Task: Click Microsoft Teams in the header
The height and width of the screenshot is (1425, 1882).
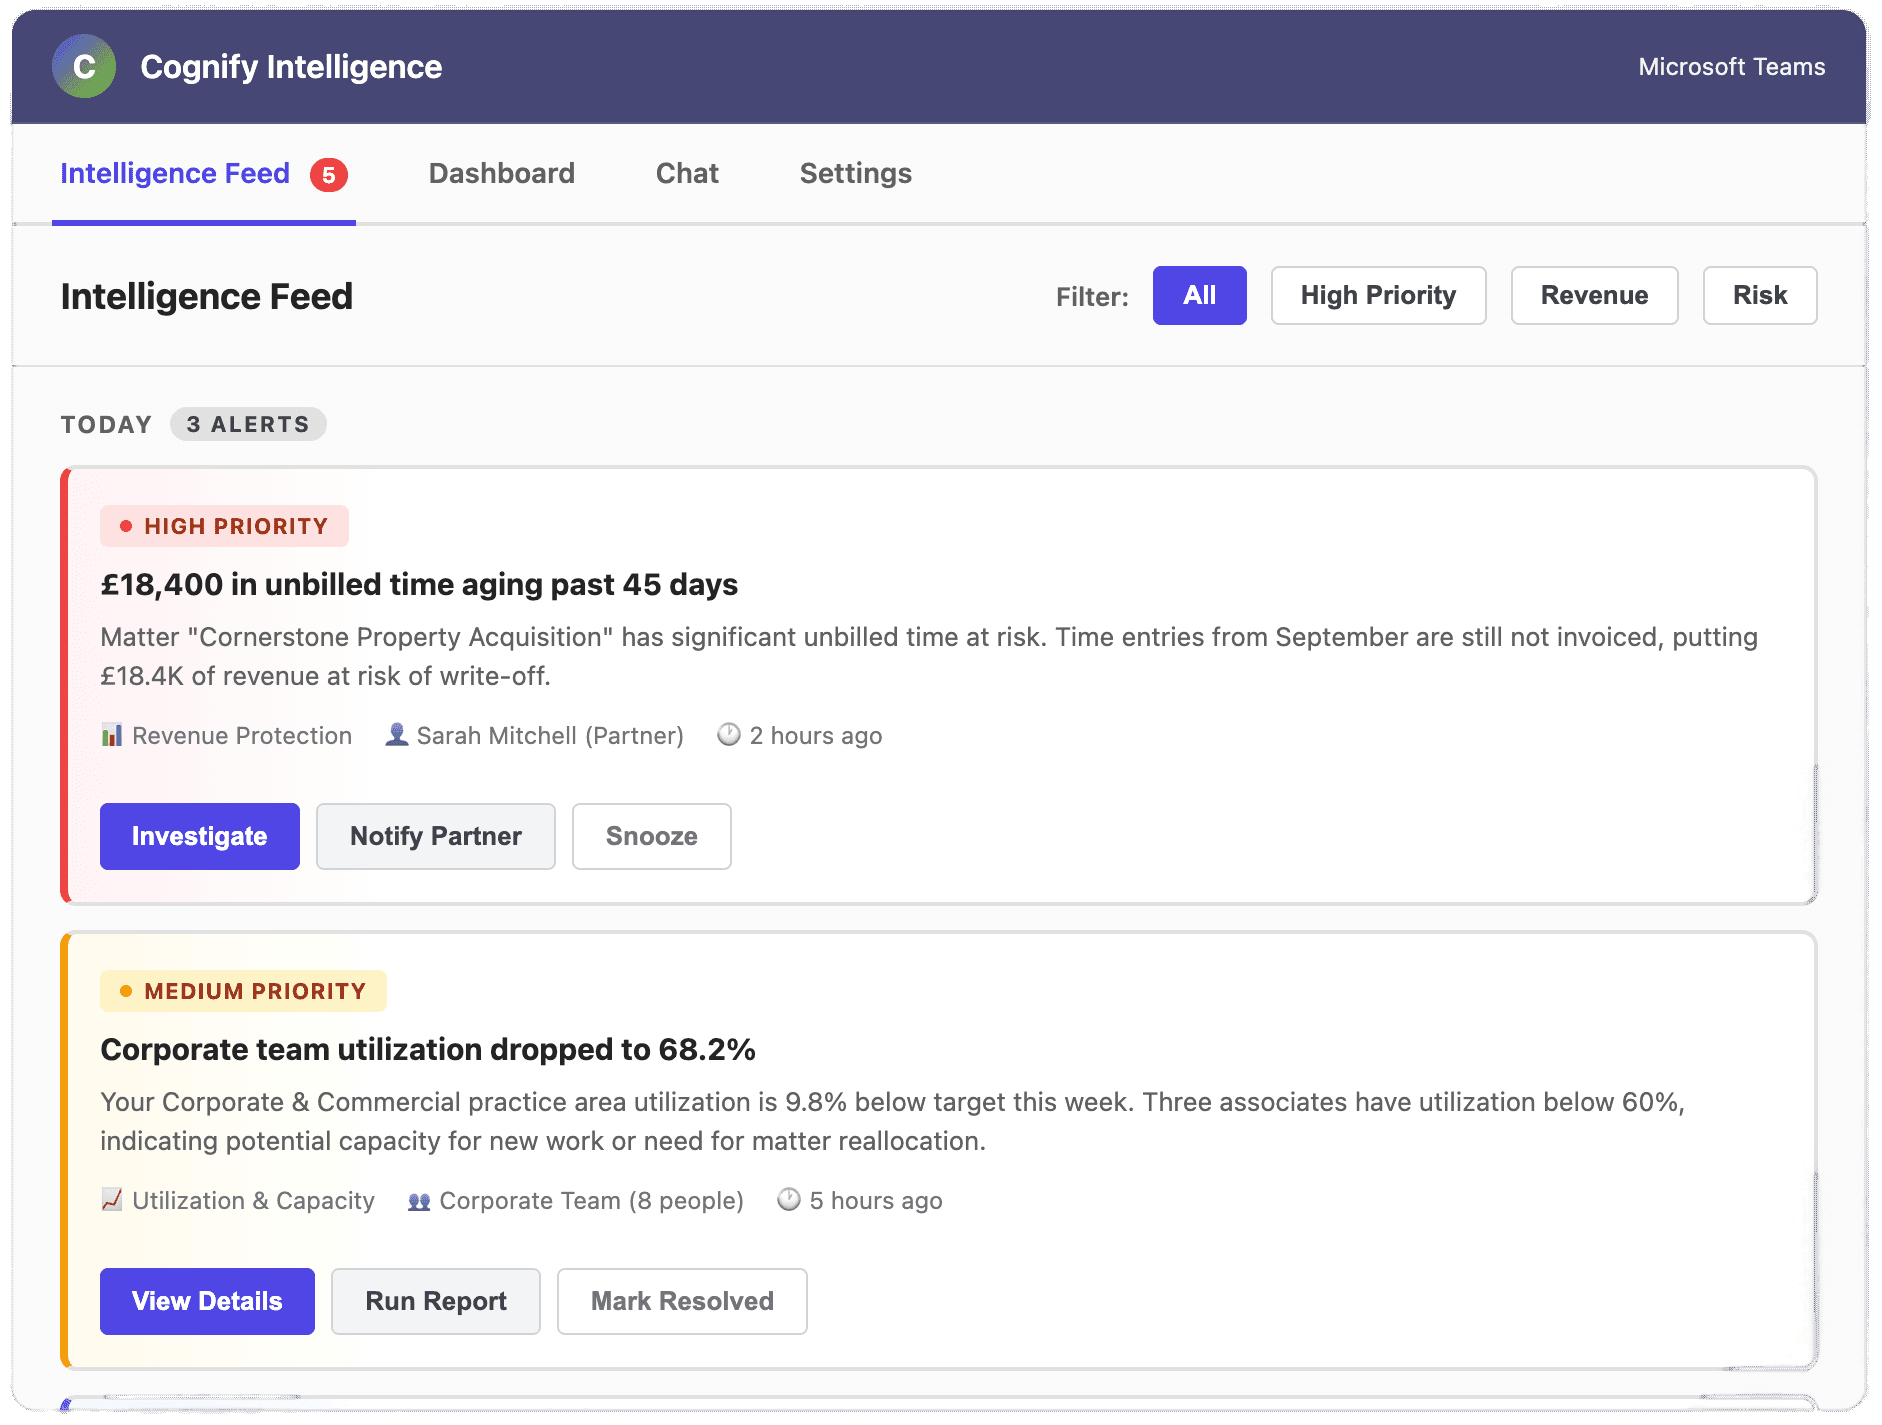Action: 1731,66
